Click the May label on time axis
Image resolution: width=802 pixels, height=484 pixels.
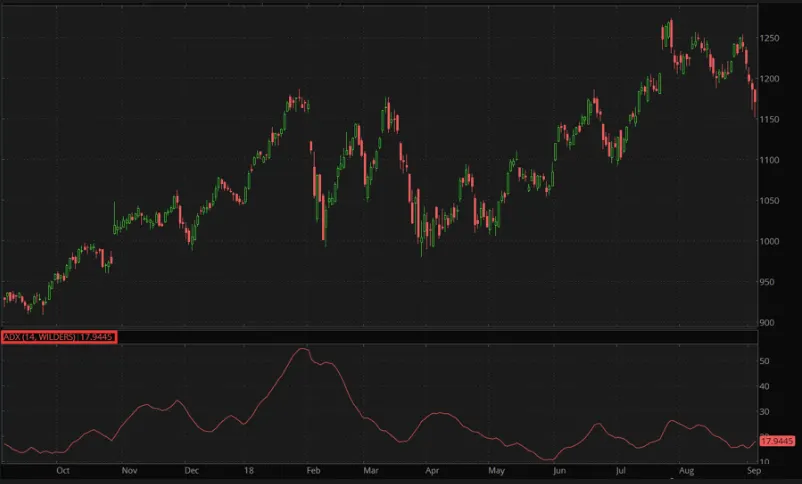click(496, 471)
